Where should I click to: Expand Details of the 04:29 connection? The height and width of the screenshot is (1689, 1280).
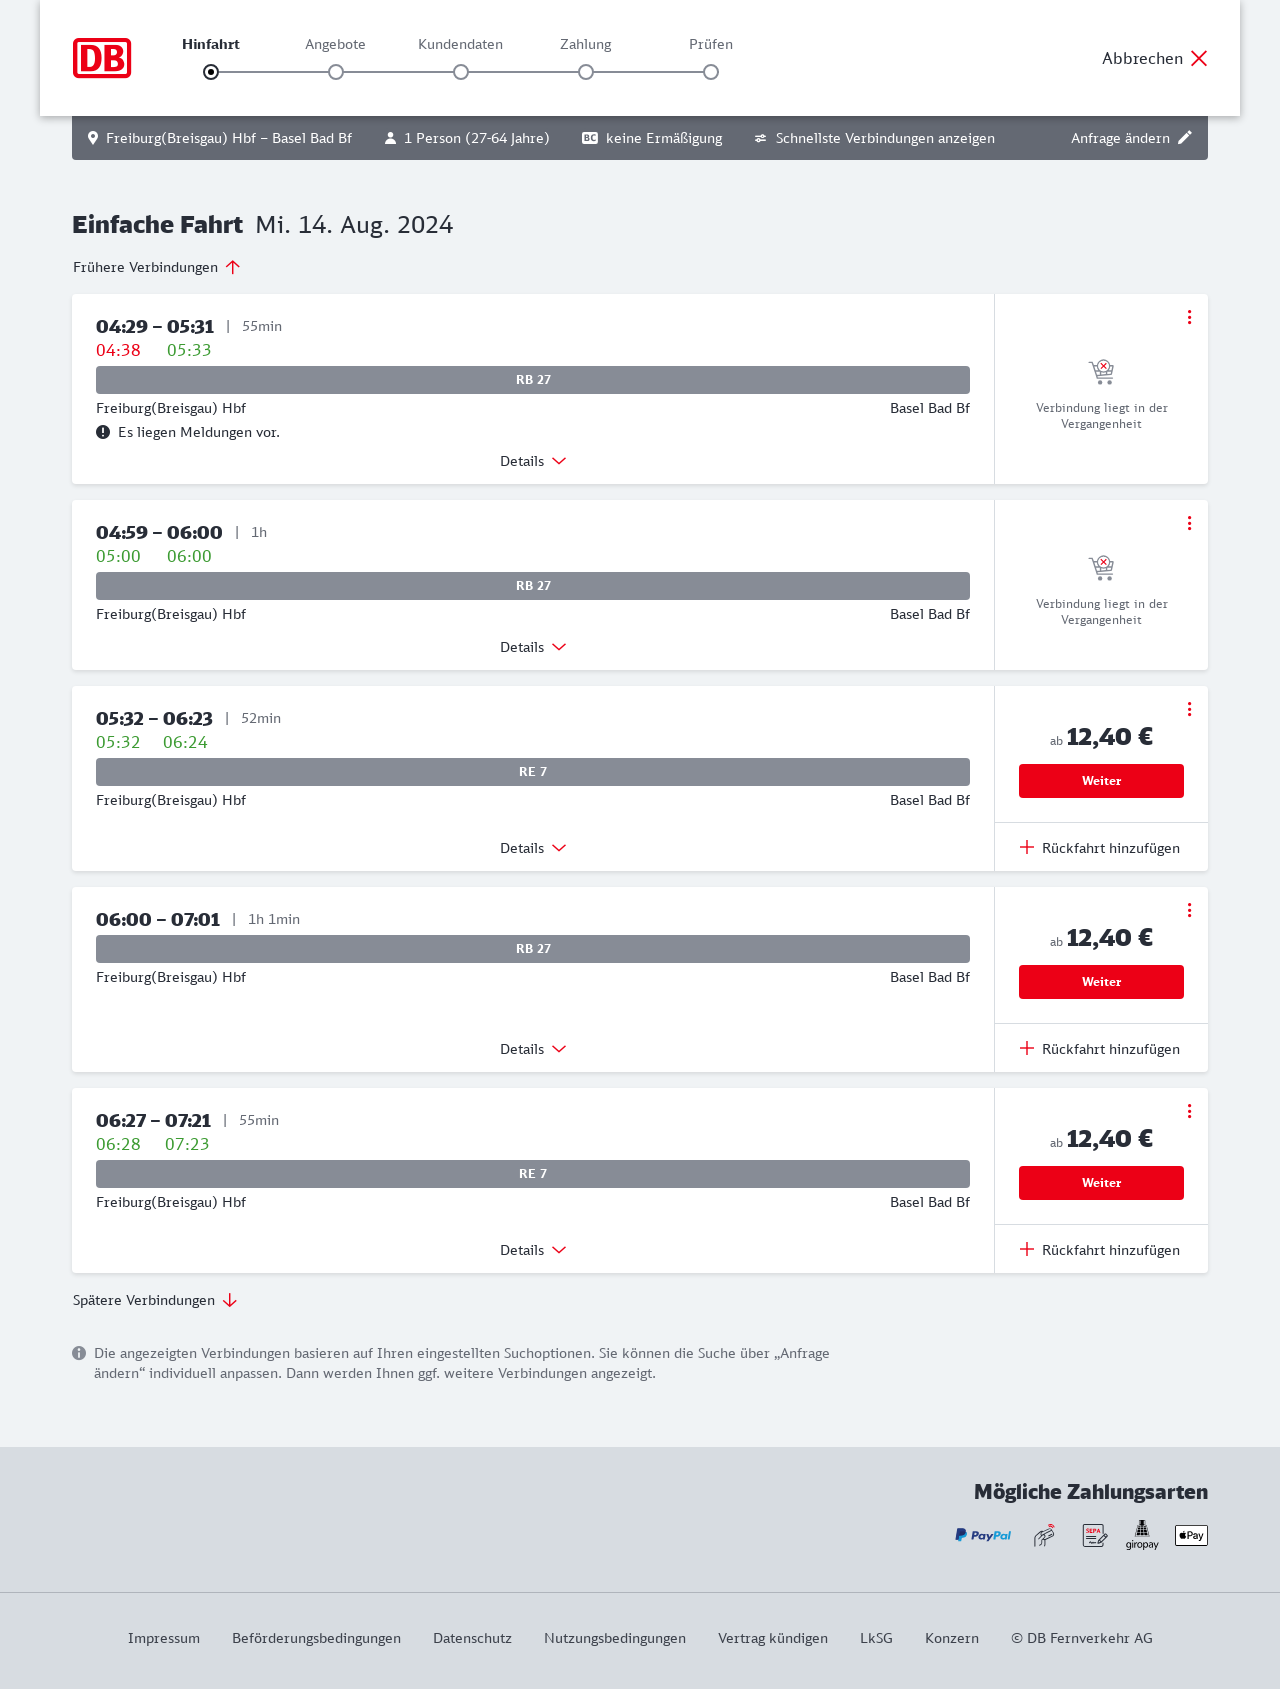(x=533, y=461)
